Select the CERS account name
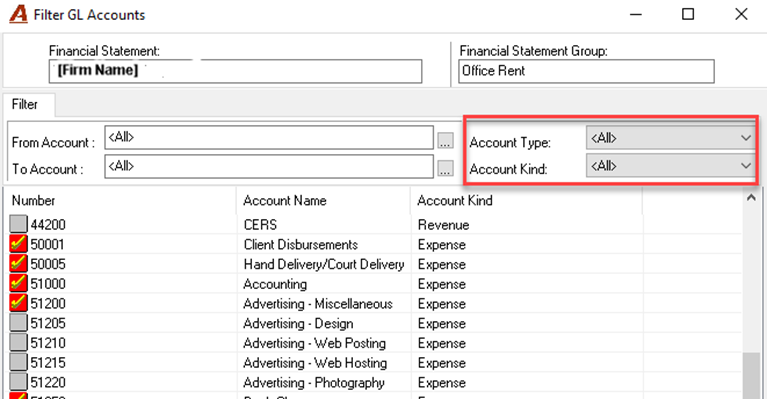 (x=260, y=224)
